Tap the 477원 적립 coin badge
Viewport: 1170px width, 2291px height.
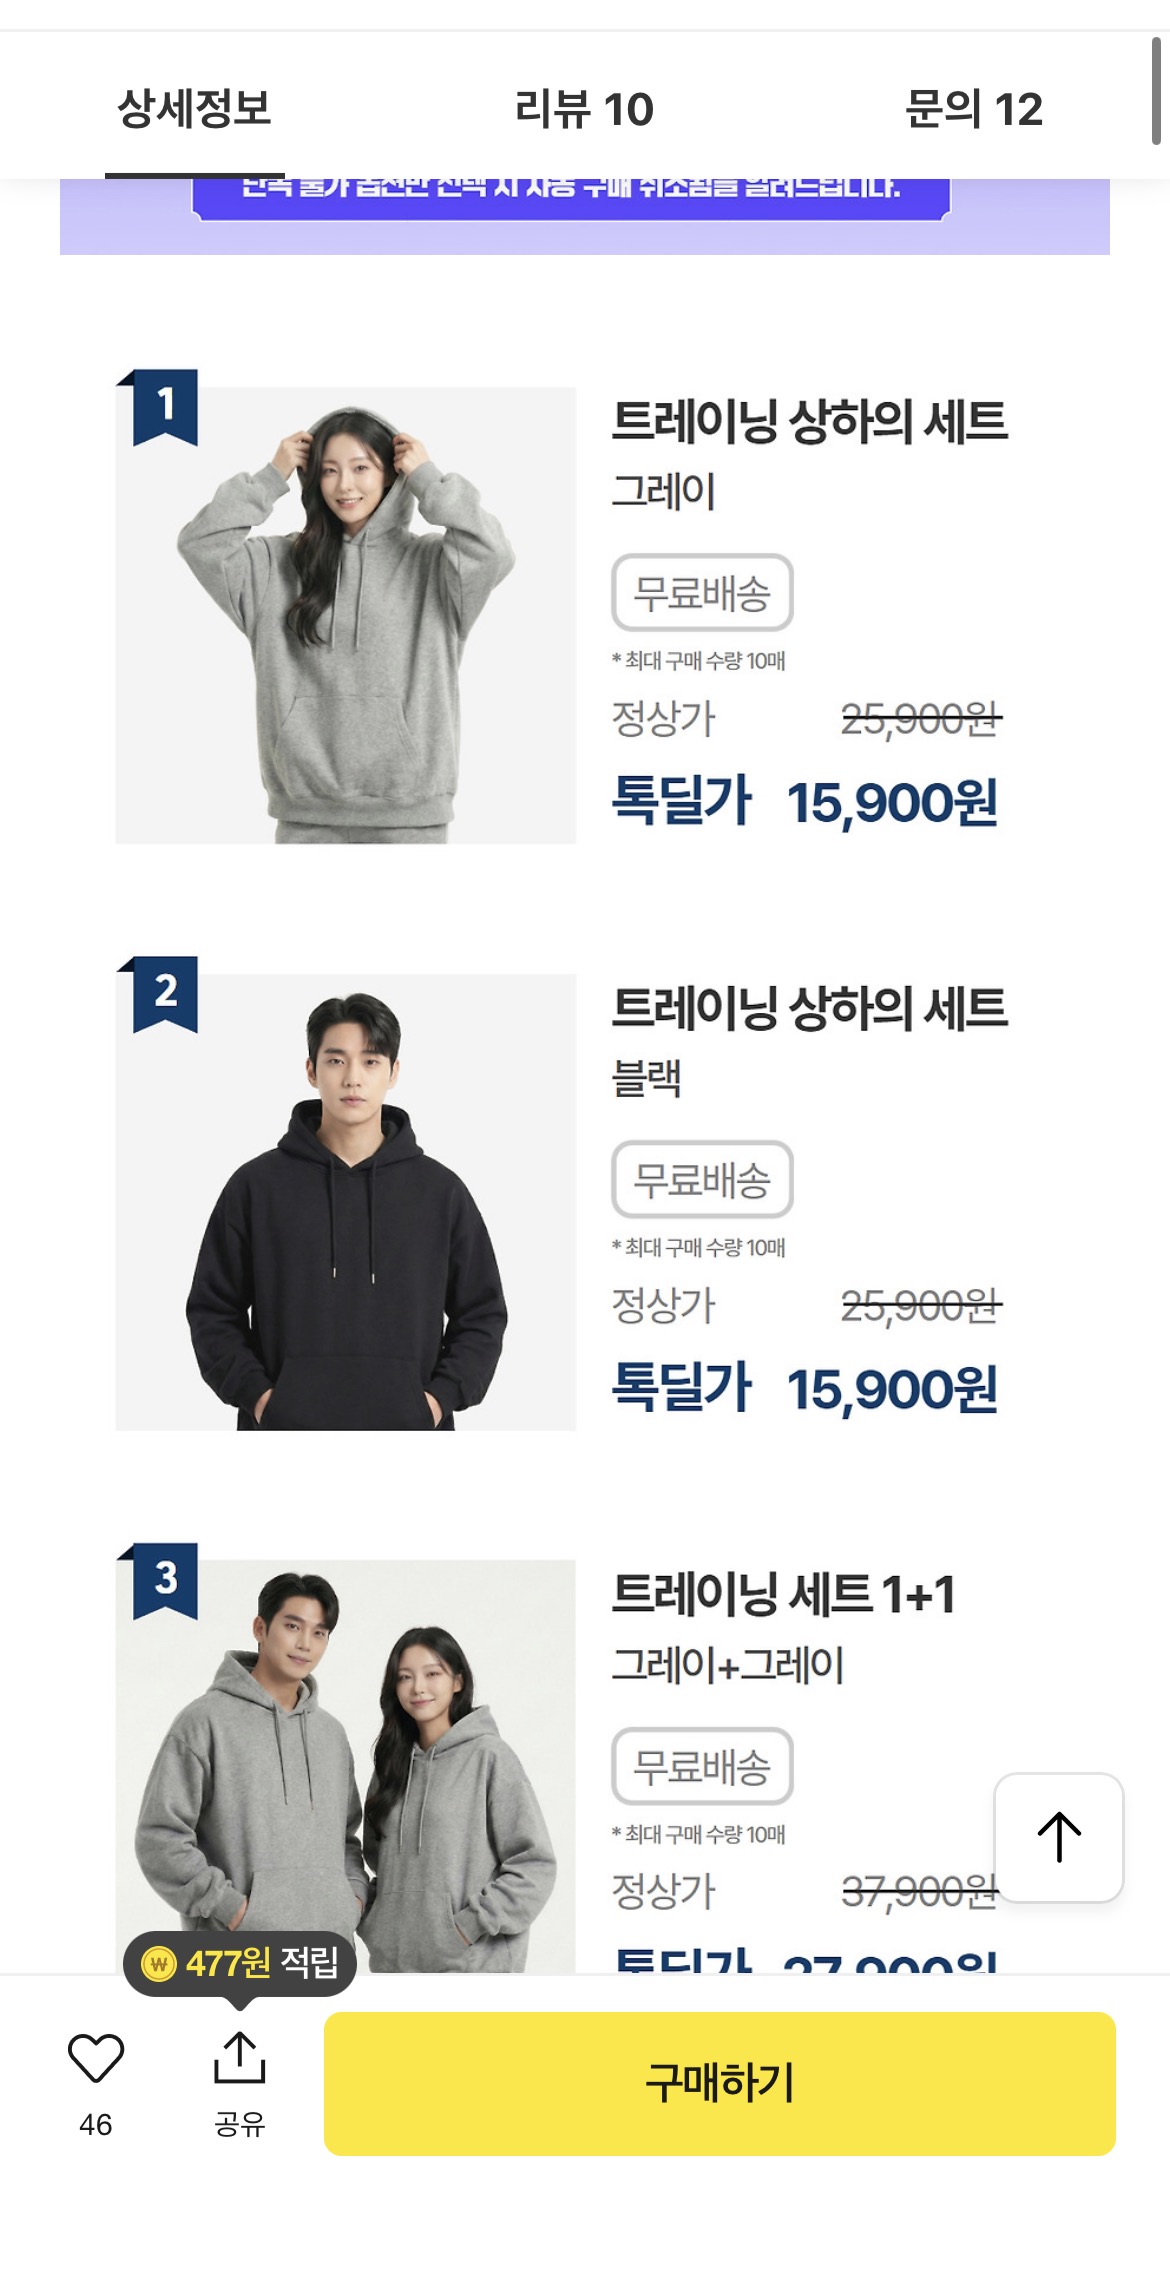click(x=240, y=1963)
